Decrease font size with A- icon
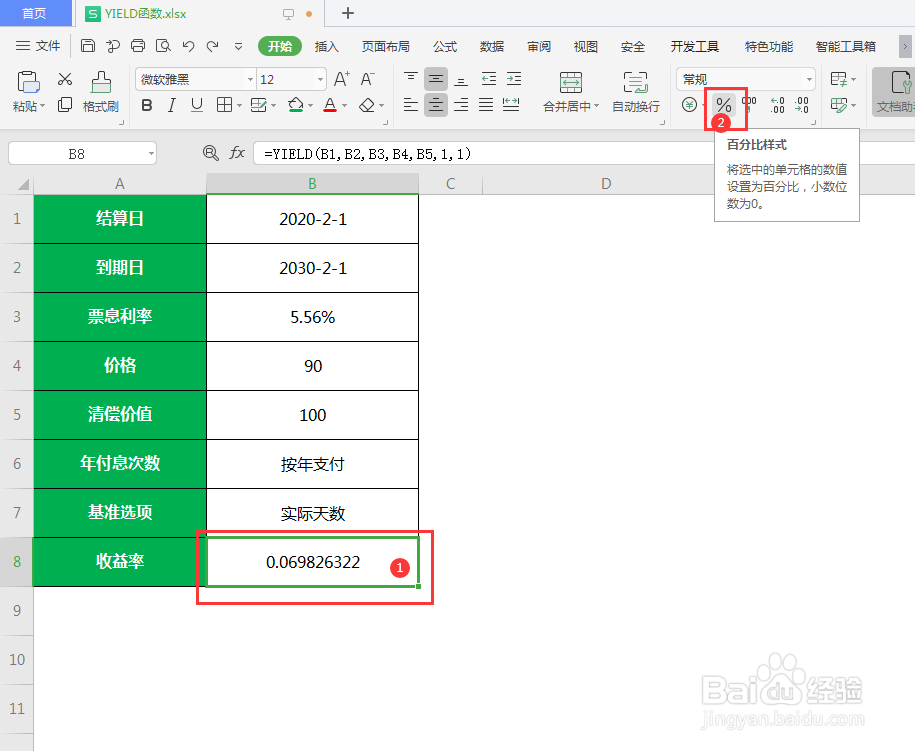The height and width of the screenshot is (751, 915). click(x=368, y=79)
